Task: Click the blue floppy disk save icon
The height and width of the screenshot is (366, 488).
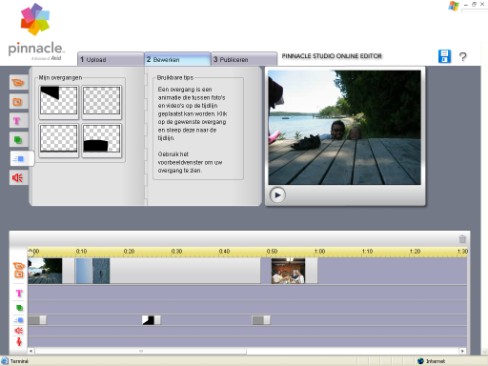Action: click(444, 56)
